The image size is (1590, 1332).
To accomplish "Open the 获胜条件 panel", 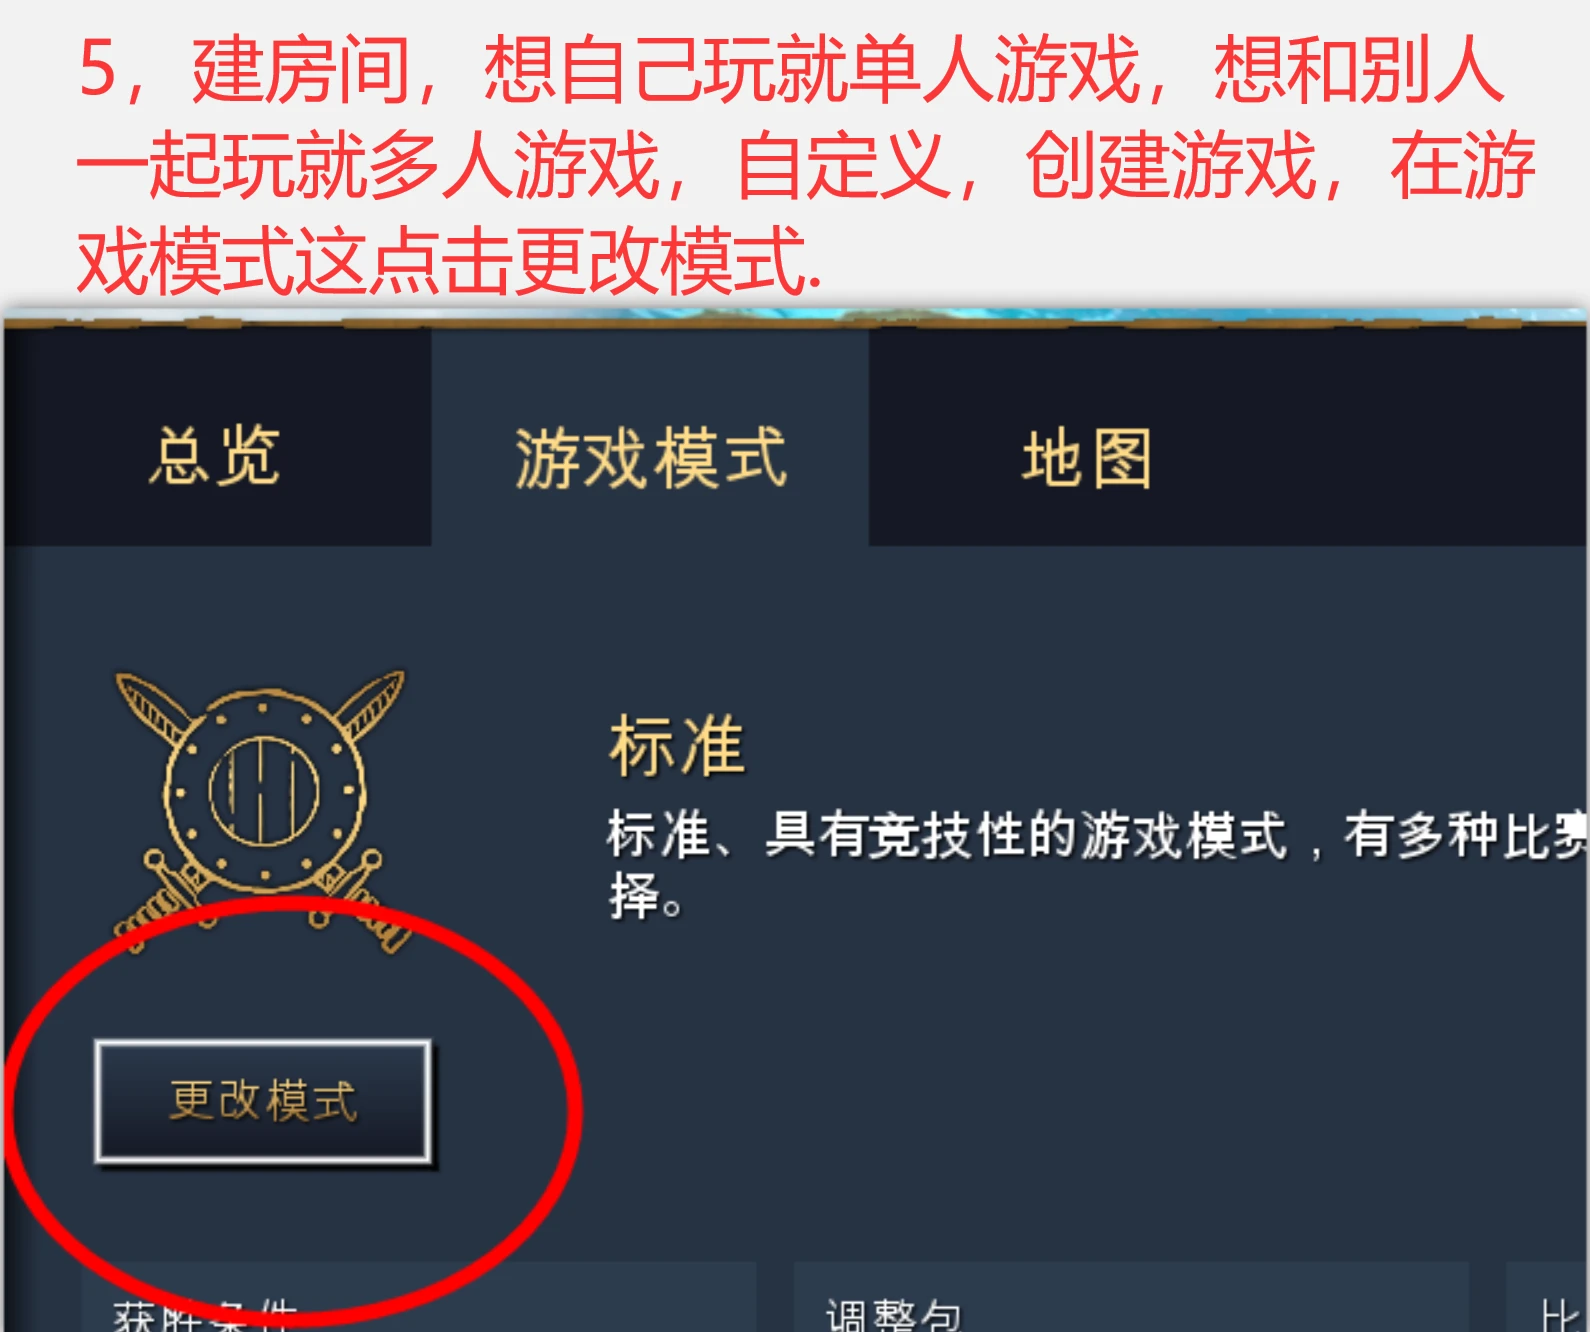I will pos(418,1298).
